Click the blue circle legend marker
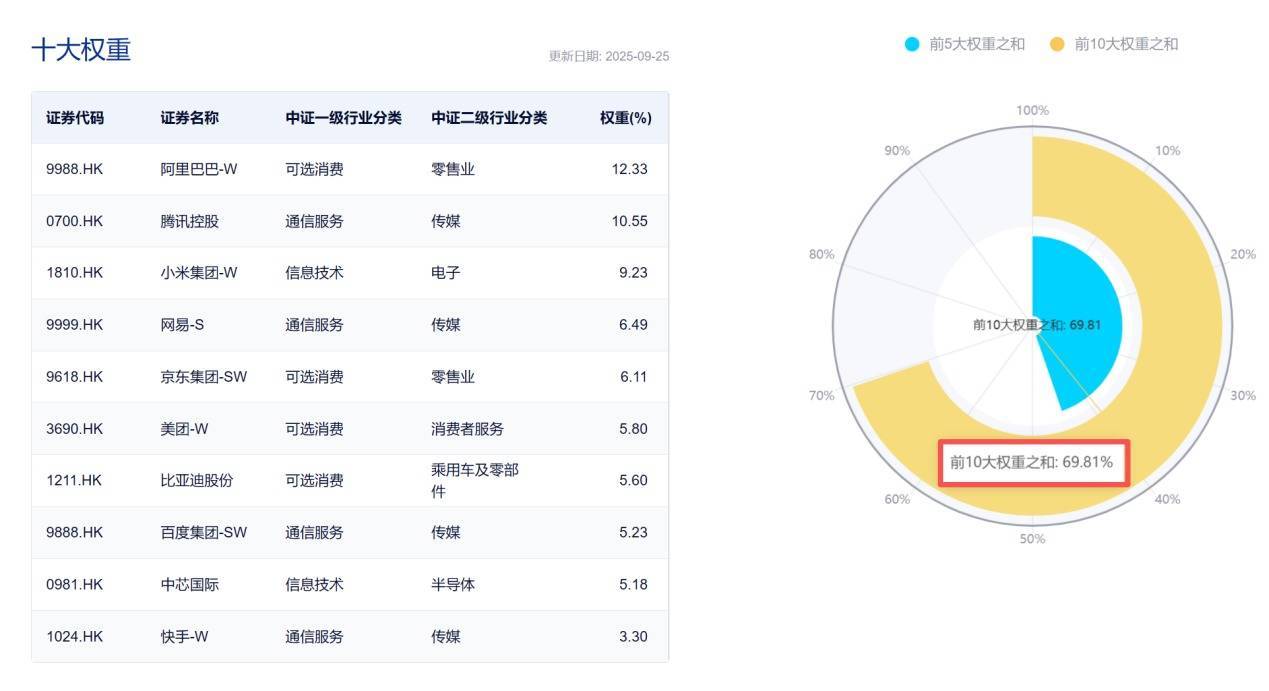This screenshot has width=1269, height=691. point(912,44)
